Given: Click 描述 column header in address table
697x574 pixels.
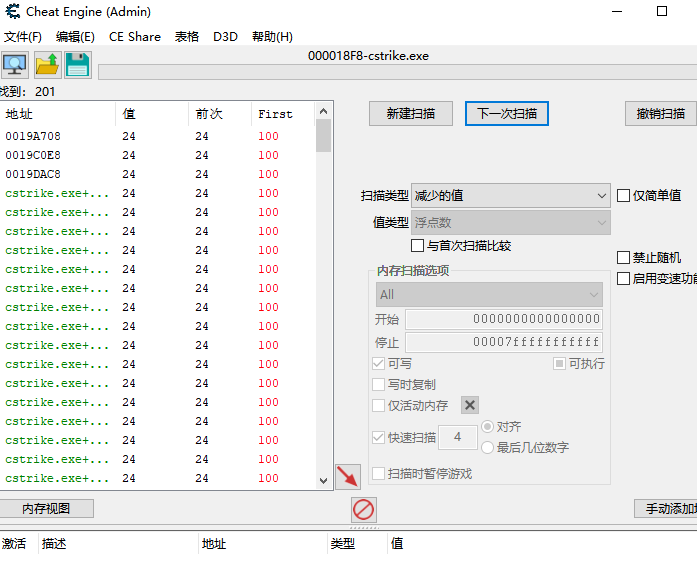Looking at the screenshot, I should click(x=118, y=543).
